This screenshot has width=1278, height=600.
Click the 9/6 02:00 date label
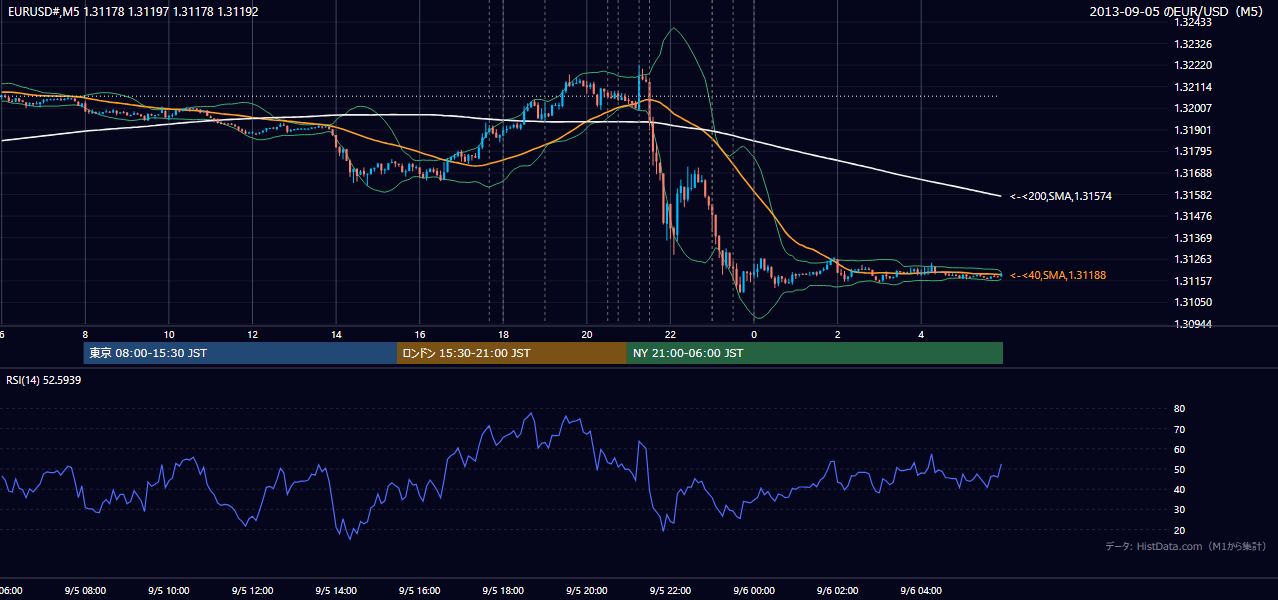pyautogui.click(x=838, y=590)
